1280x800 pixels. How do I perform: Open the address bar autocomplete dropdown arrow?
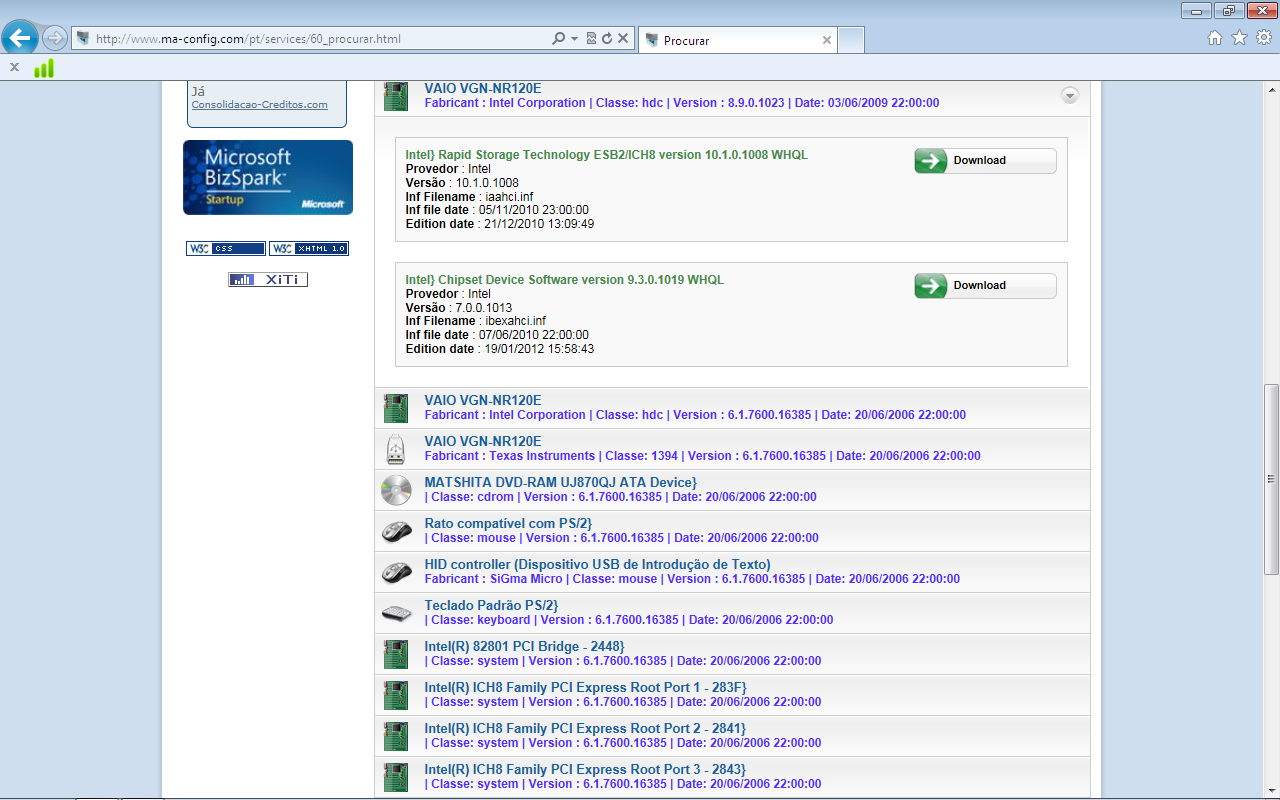[575, 39]
